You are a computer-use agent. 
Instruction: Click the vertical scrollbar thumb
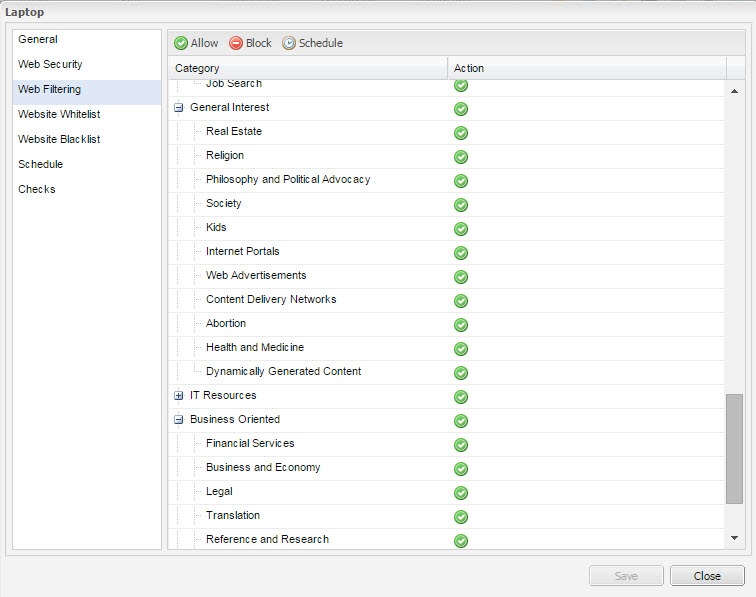coord(734,448)
